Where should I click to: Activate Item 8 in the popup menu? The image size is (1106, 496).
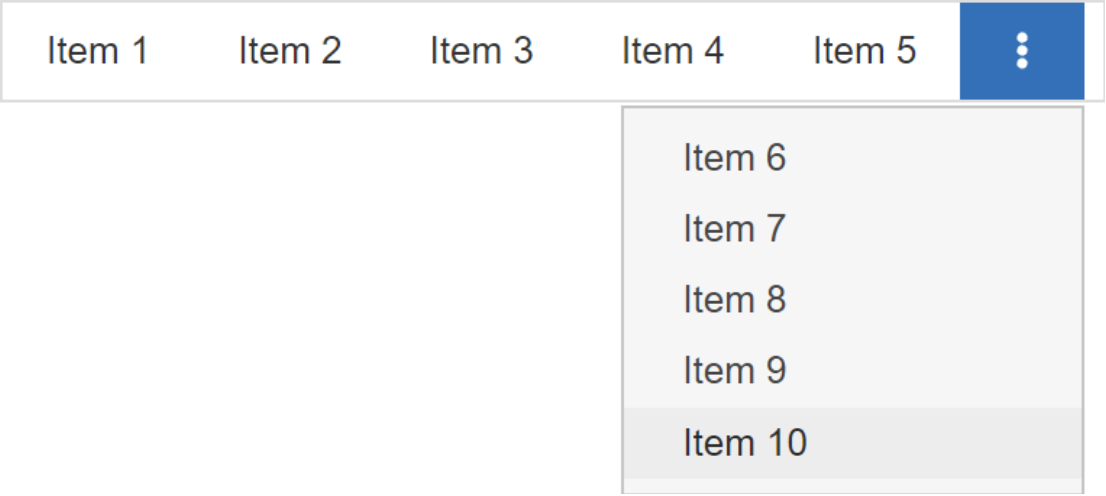735,300
